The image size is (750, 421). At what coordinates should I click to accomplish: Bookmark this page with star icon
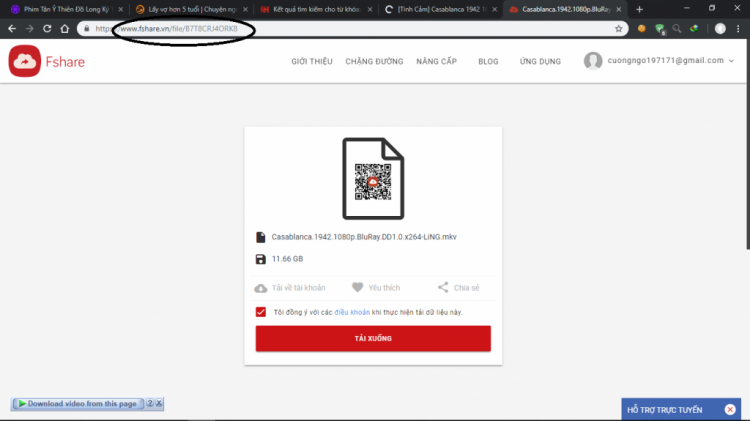(x=618, y=29)
